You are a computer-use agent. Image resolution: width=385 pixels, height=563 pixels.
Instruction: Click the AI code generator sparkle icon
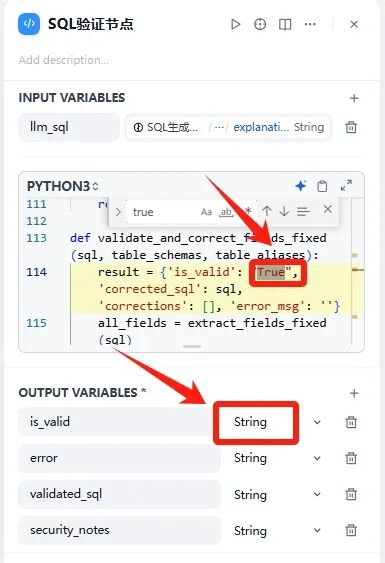point(301,186)
